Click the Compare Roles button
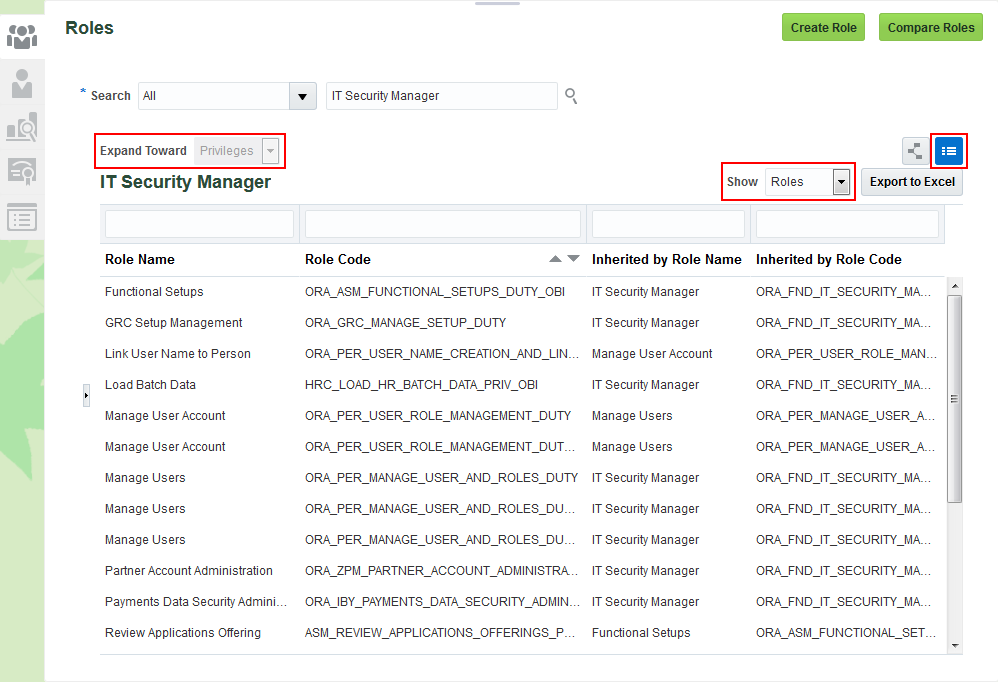 [x=930, y=28]
